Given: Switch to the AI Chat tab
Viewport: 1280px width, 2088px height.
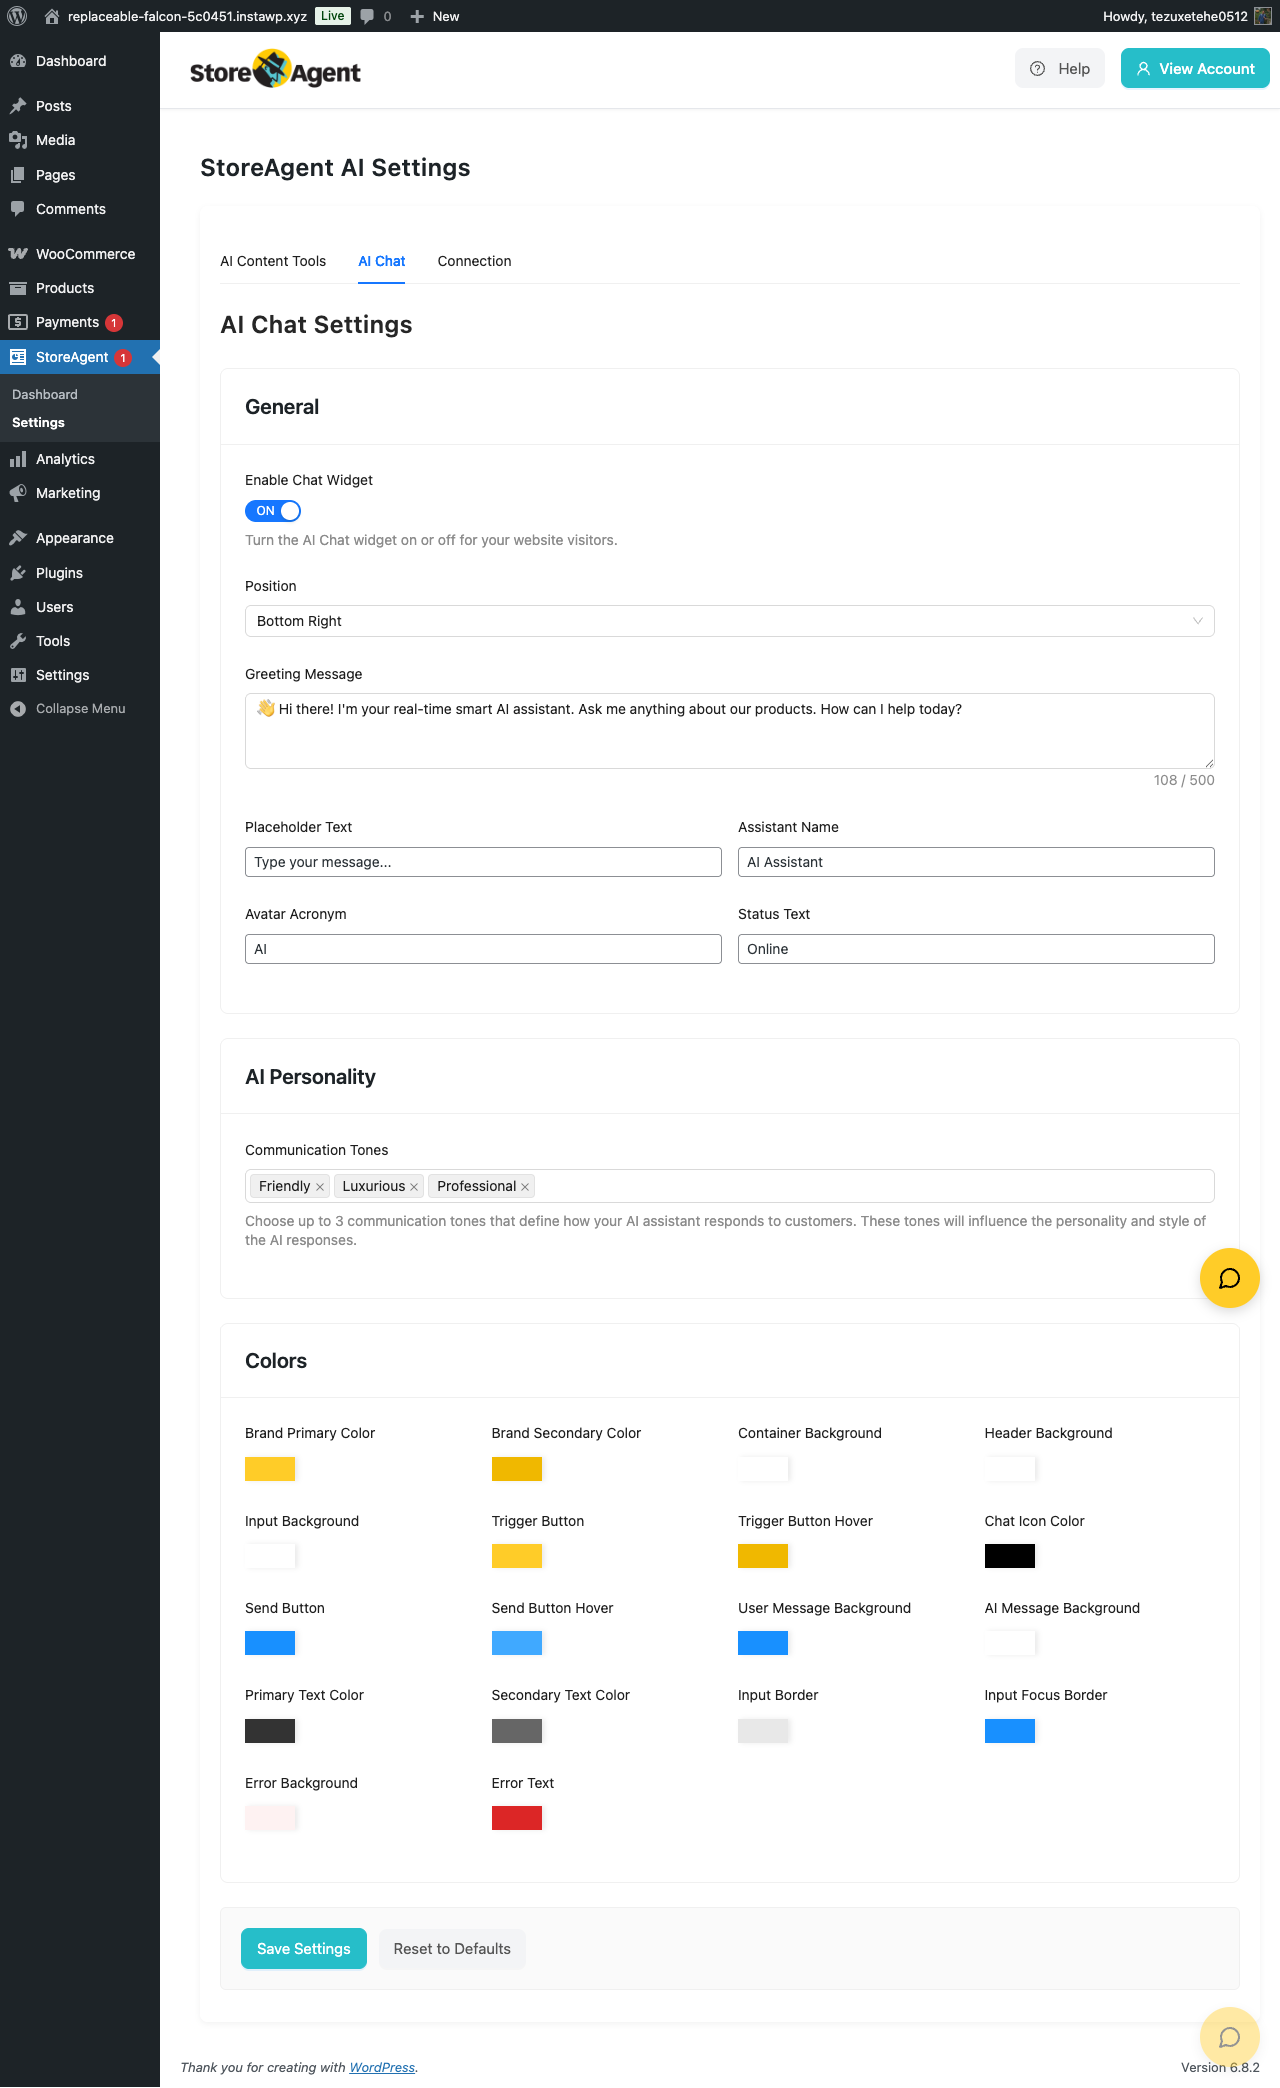Looking at the screenshot, I should point(382,261).
